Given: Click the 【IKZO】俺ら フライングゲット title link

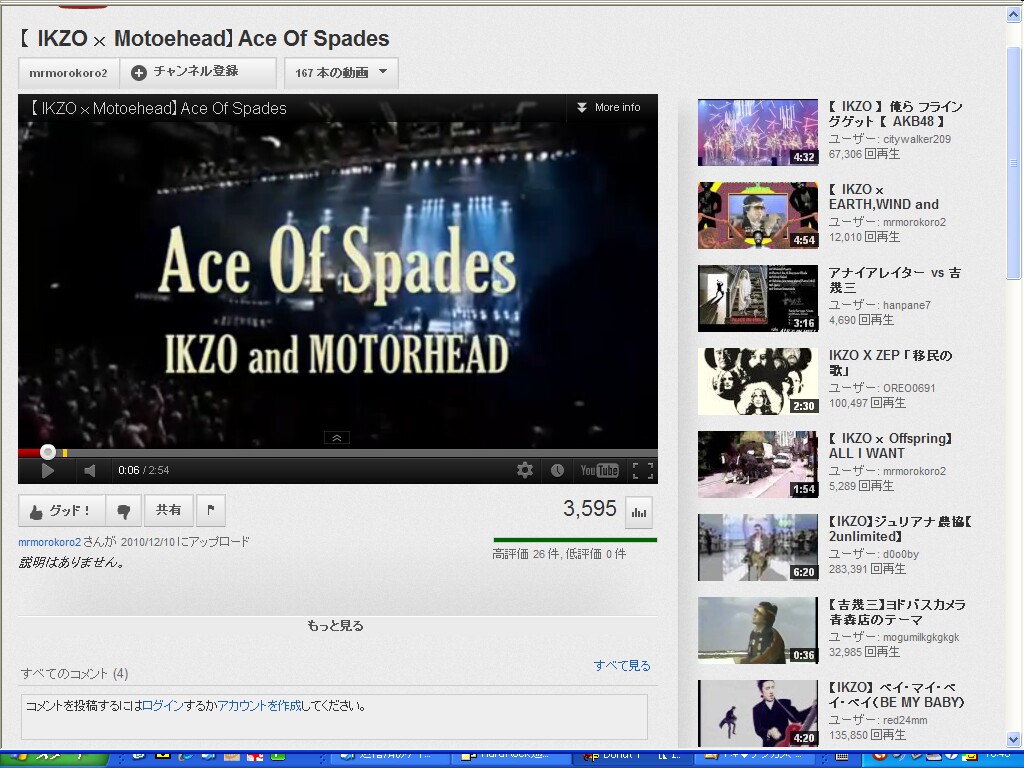Looking at the screenshot, I should pos(896,114).
